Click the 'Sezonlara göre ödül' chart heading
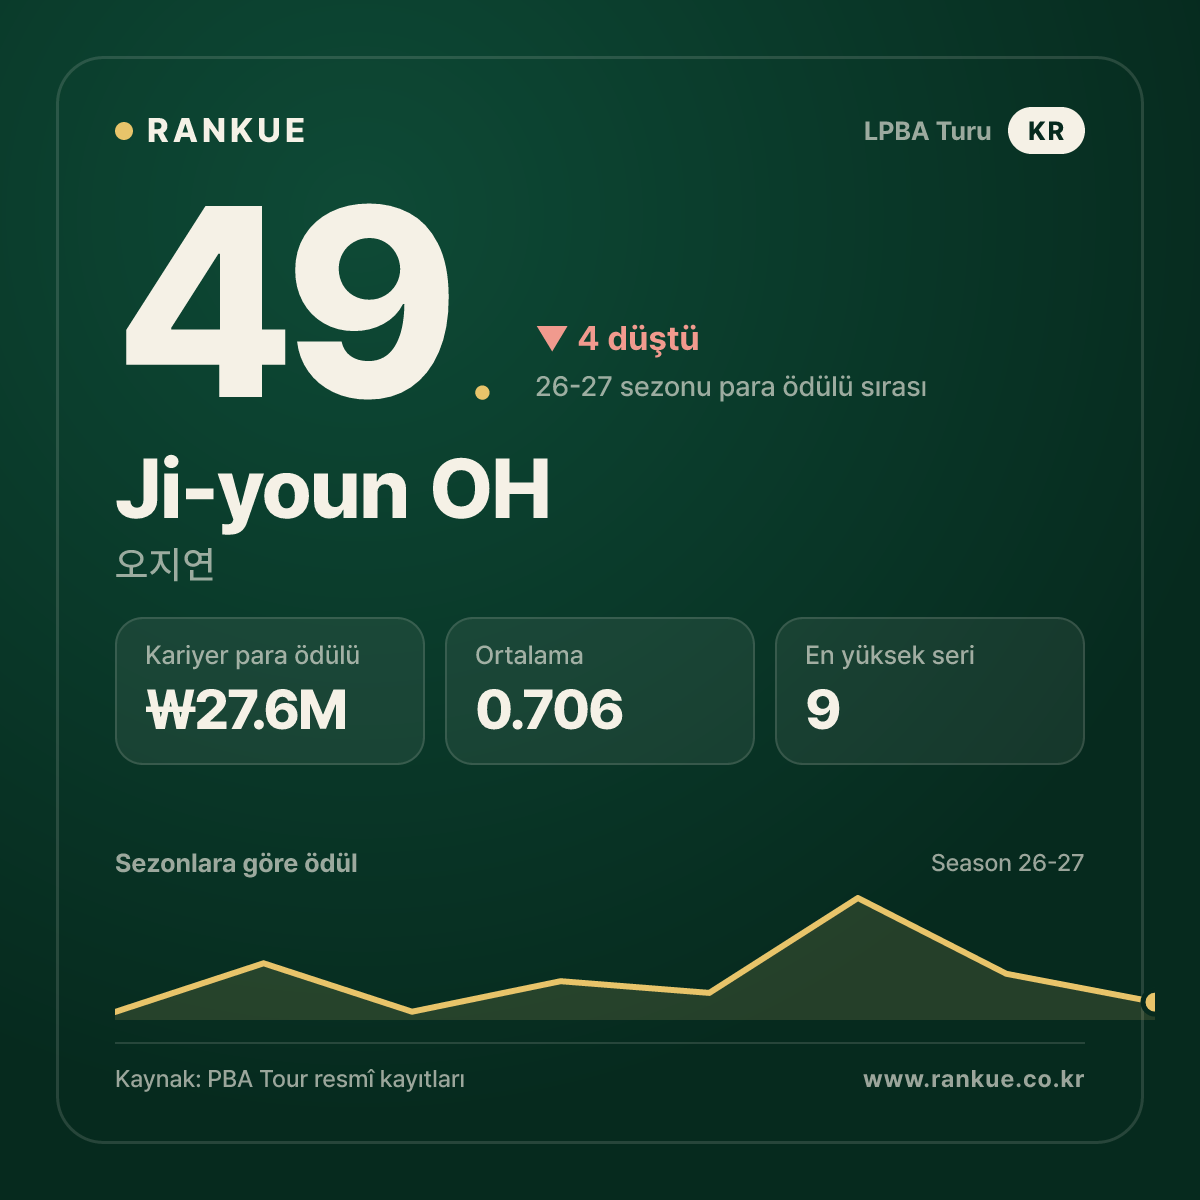Image resolution: width=1200 pixels, height=1200 pixels. 236,864
